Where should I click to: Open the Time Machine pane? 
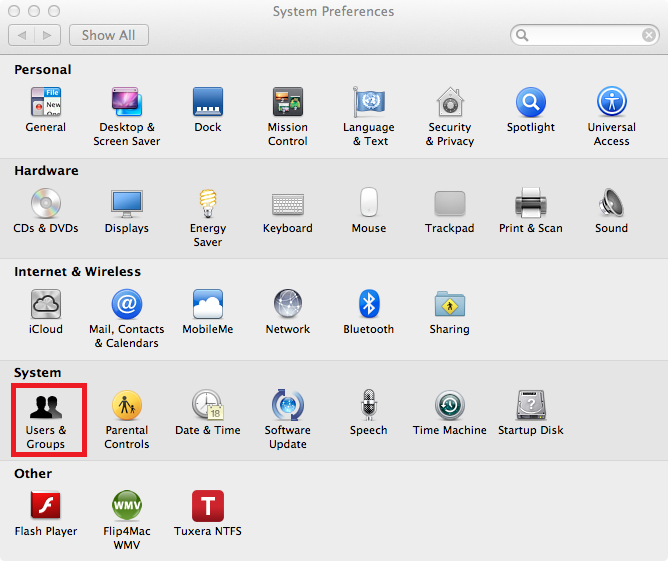pos(449,405)
